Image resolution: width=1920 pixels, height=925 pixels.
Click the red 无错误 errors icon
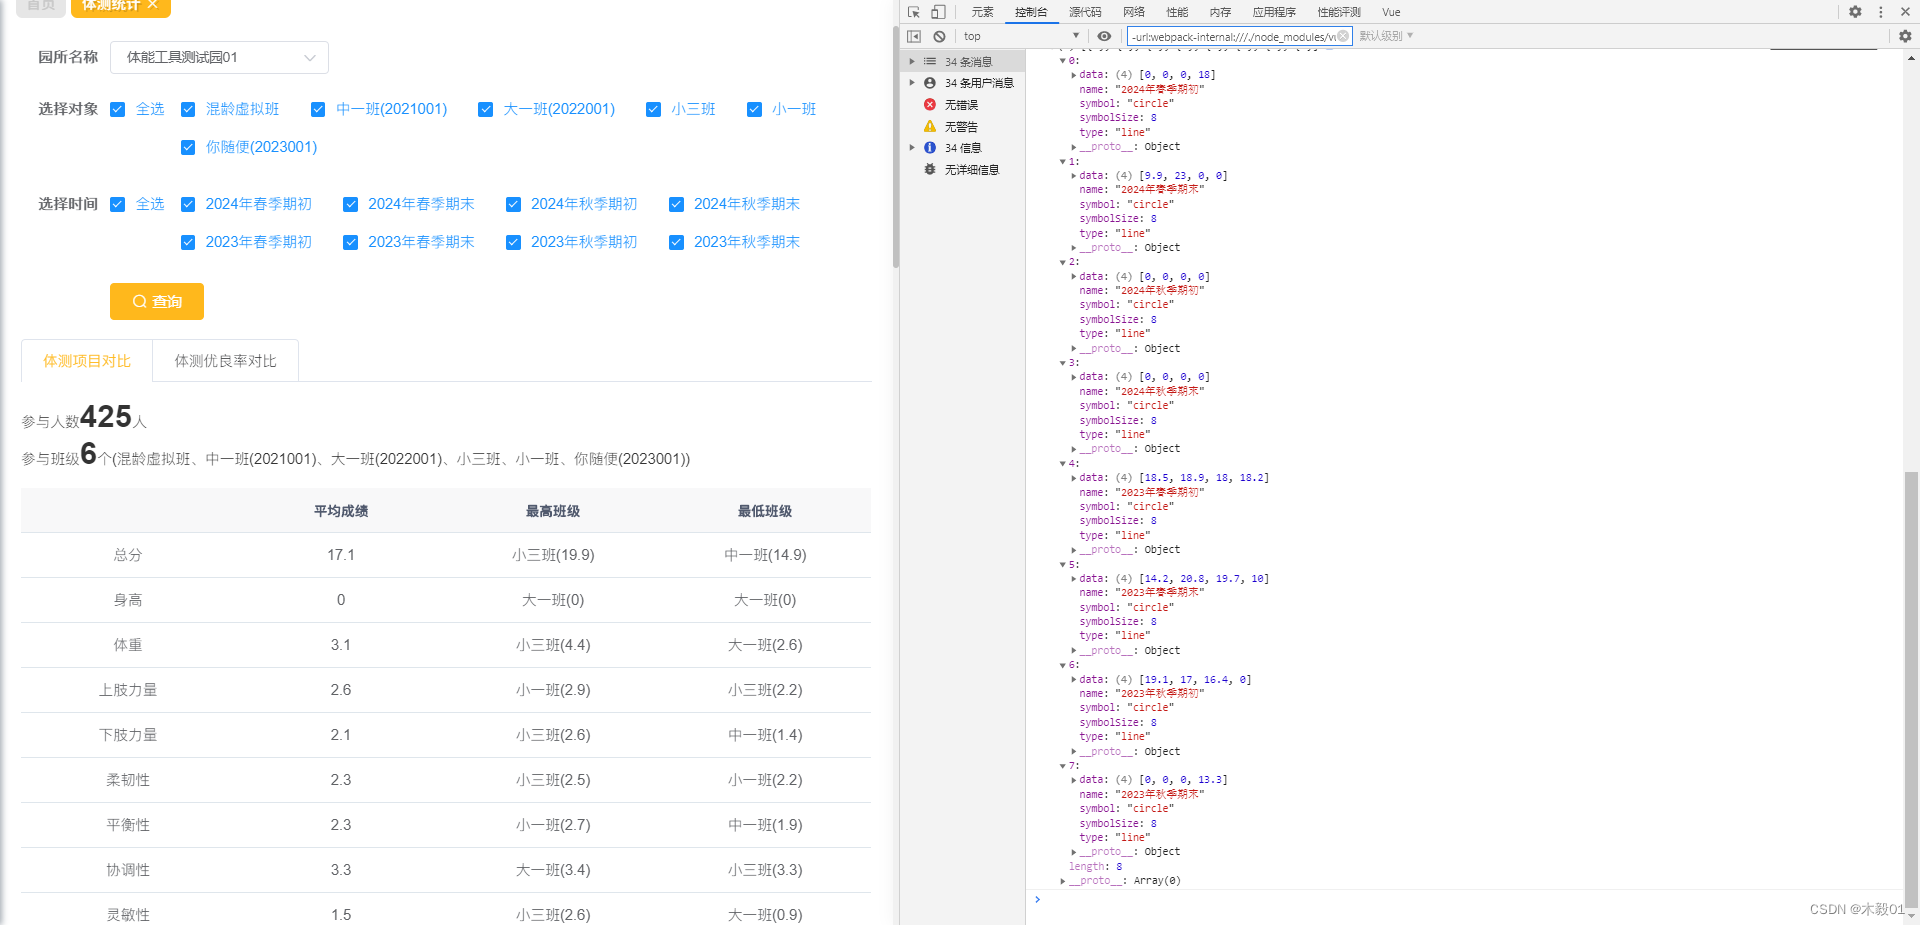[x=929, y=104]
